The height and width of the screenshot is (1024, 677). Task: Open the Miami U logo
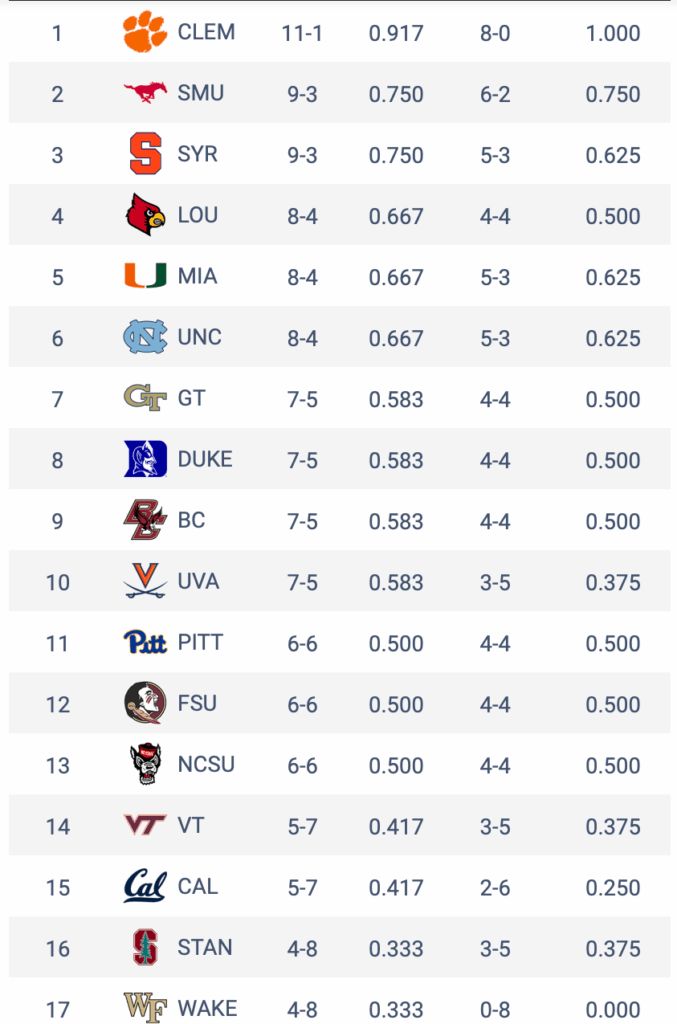point(145,276)
